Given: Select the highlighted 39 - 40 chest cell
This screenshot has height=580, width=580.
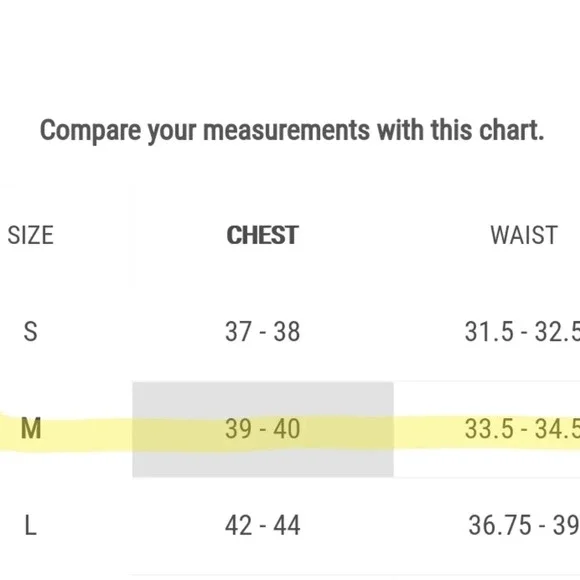Looking at the screenshot, I should pyautogui.click(x=263, y=429).
